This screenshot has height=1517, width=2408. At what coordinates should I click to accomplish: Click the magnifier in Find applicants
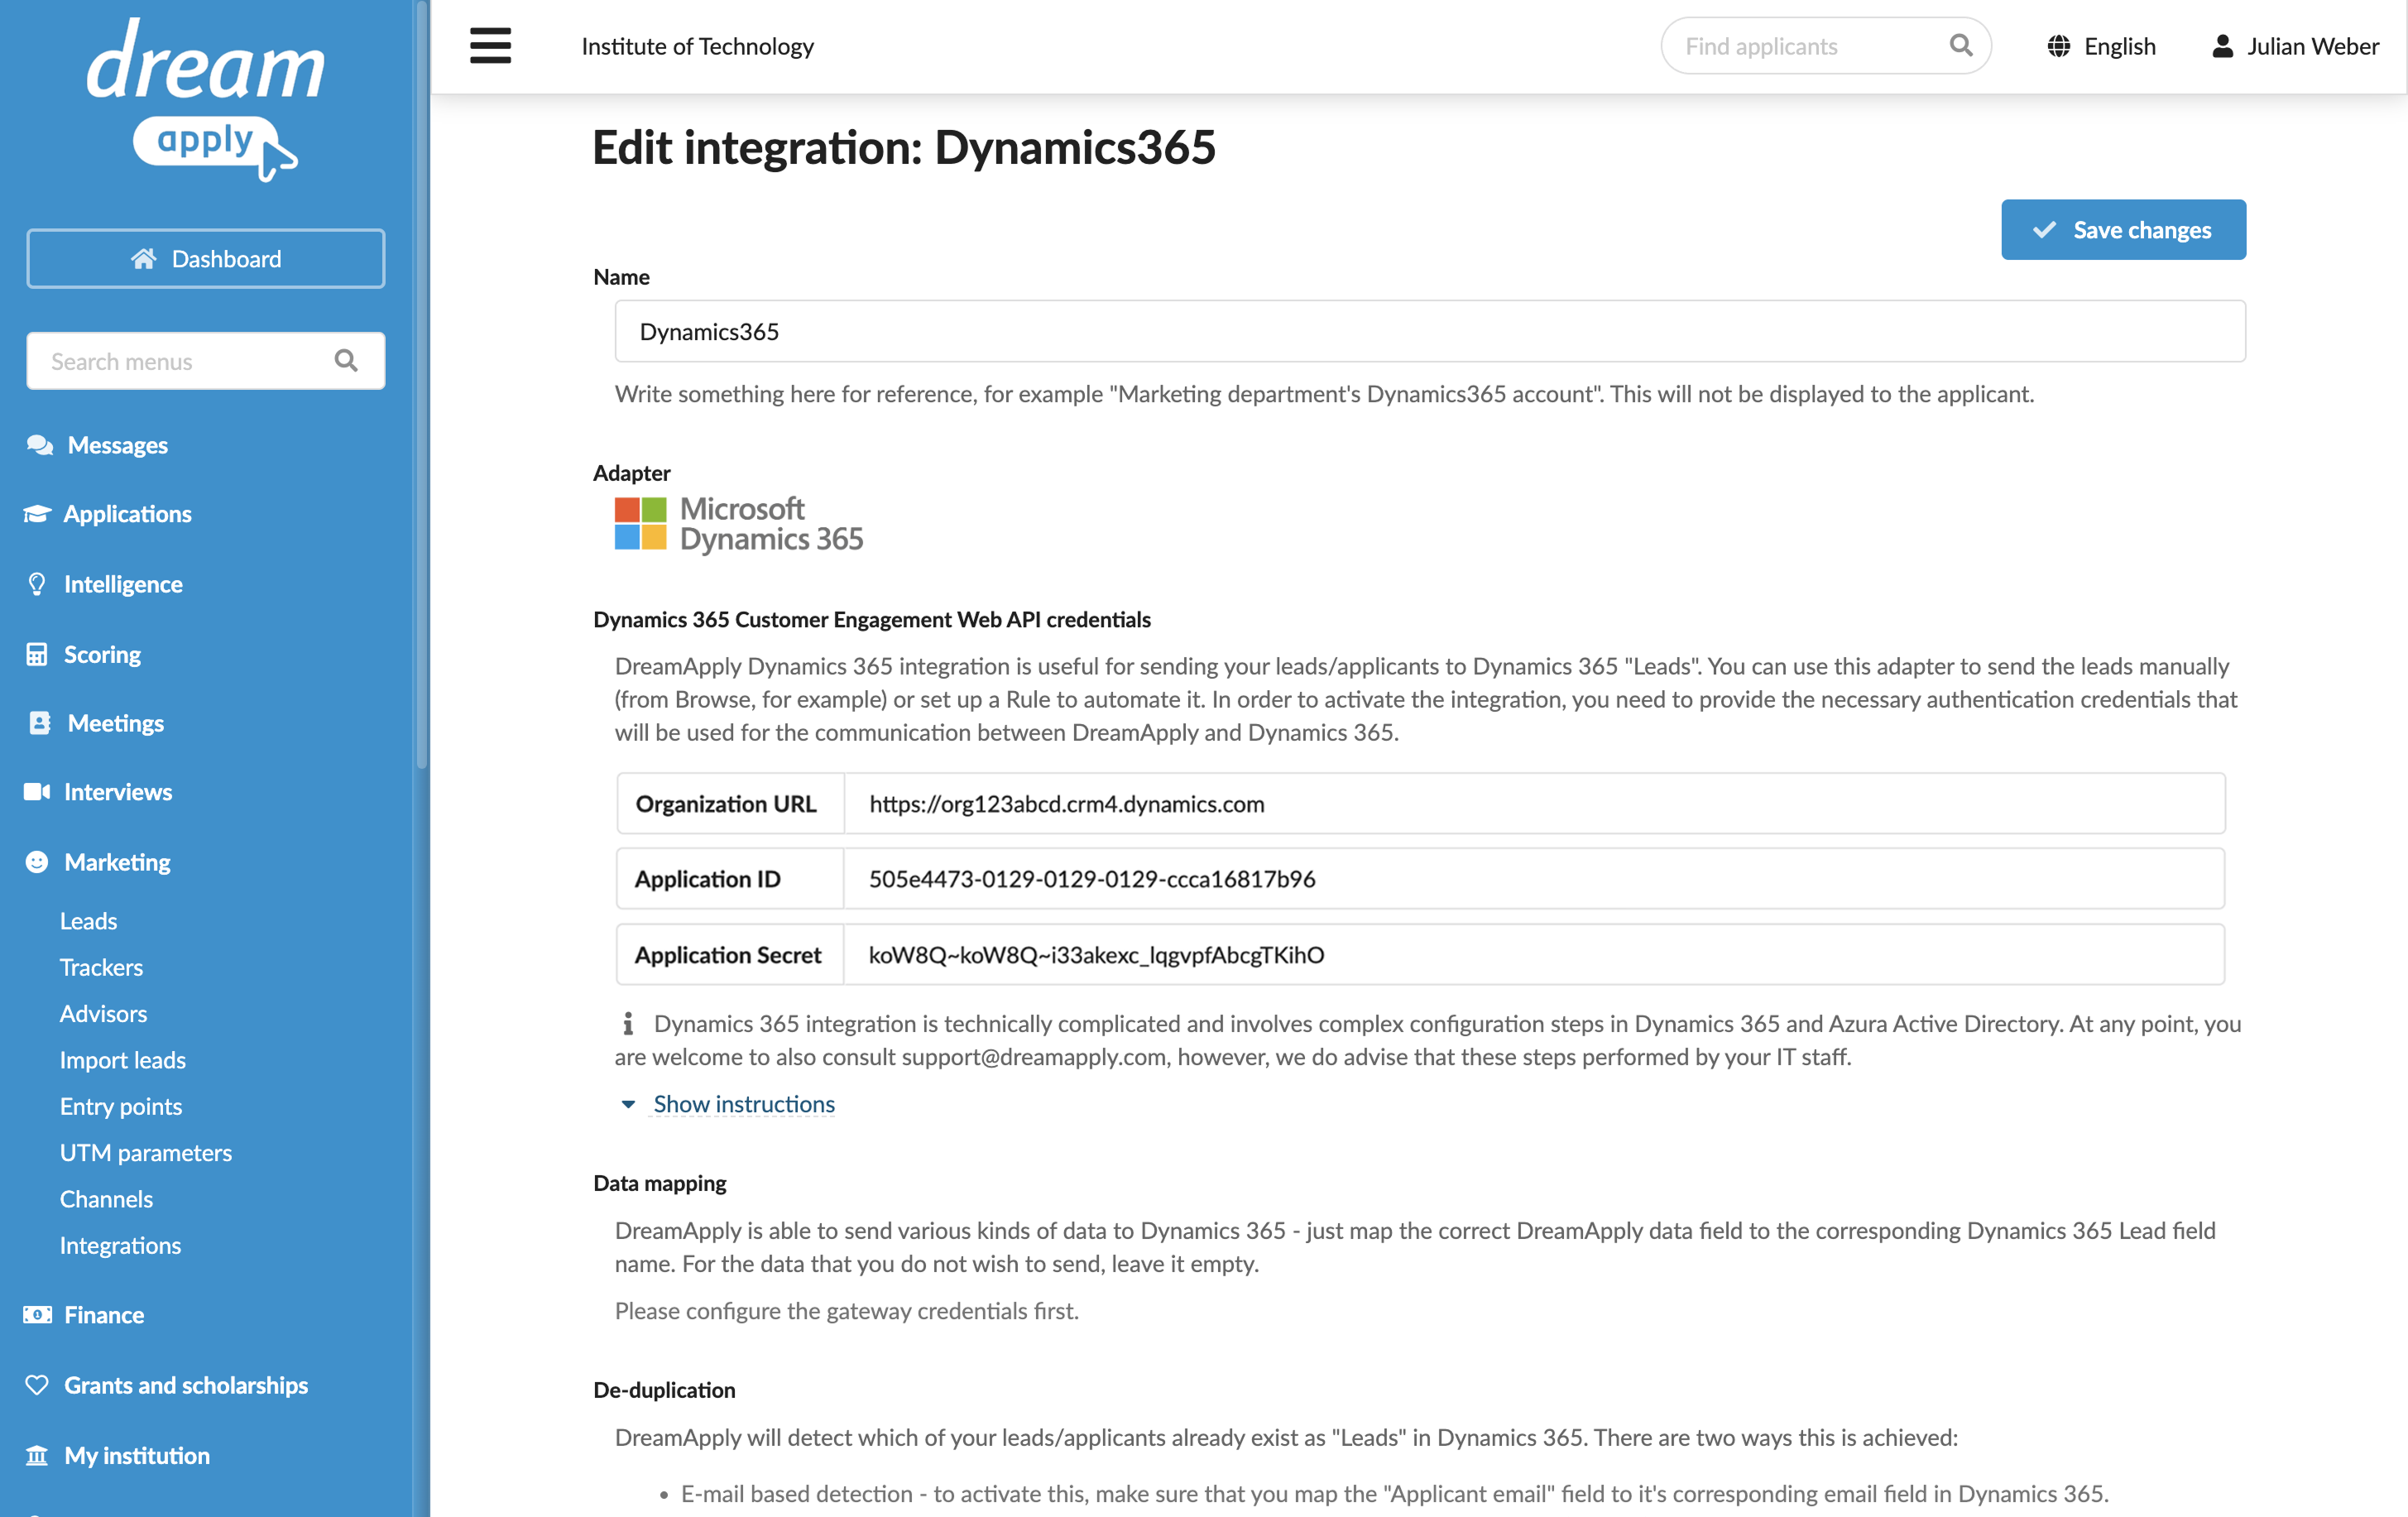(1961, 45)
